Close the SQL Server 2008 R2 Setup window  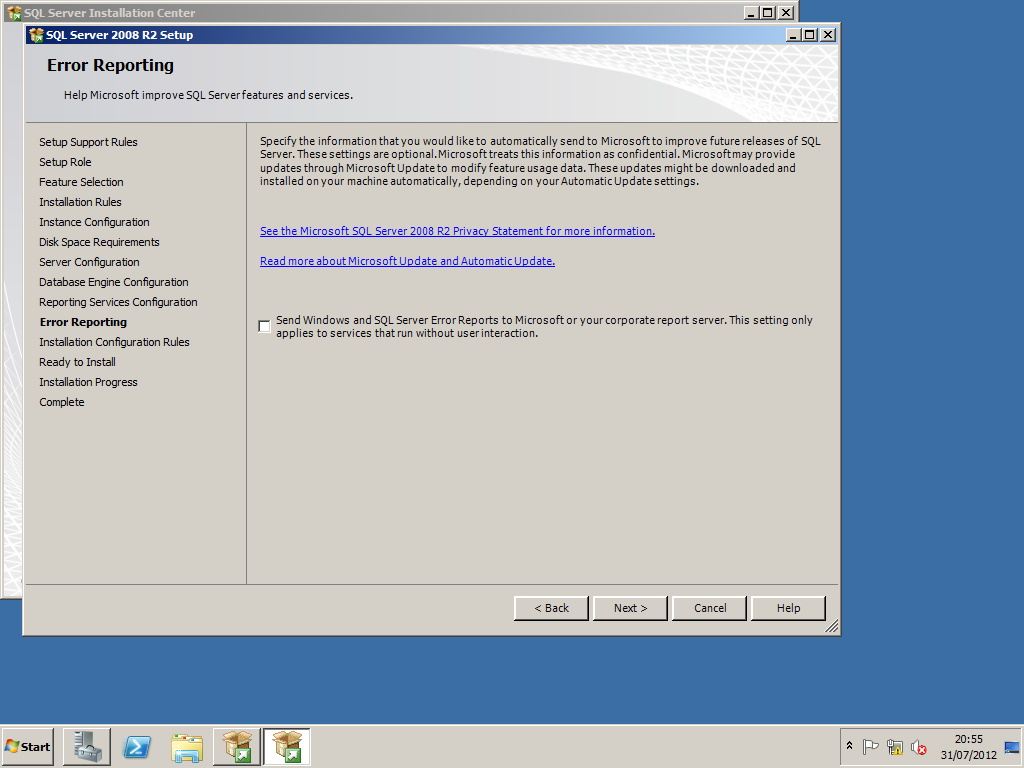(827, 35)
